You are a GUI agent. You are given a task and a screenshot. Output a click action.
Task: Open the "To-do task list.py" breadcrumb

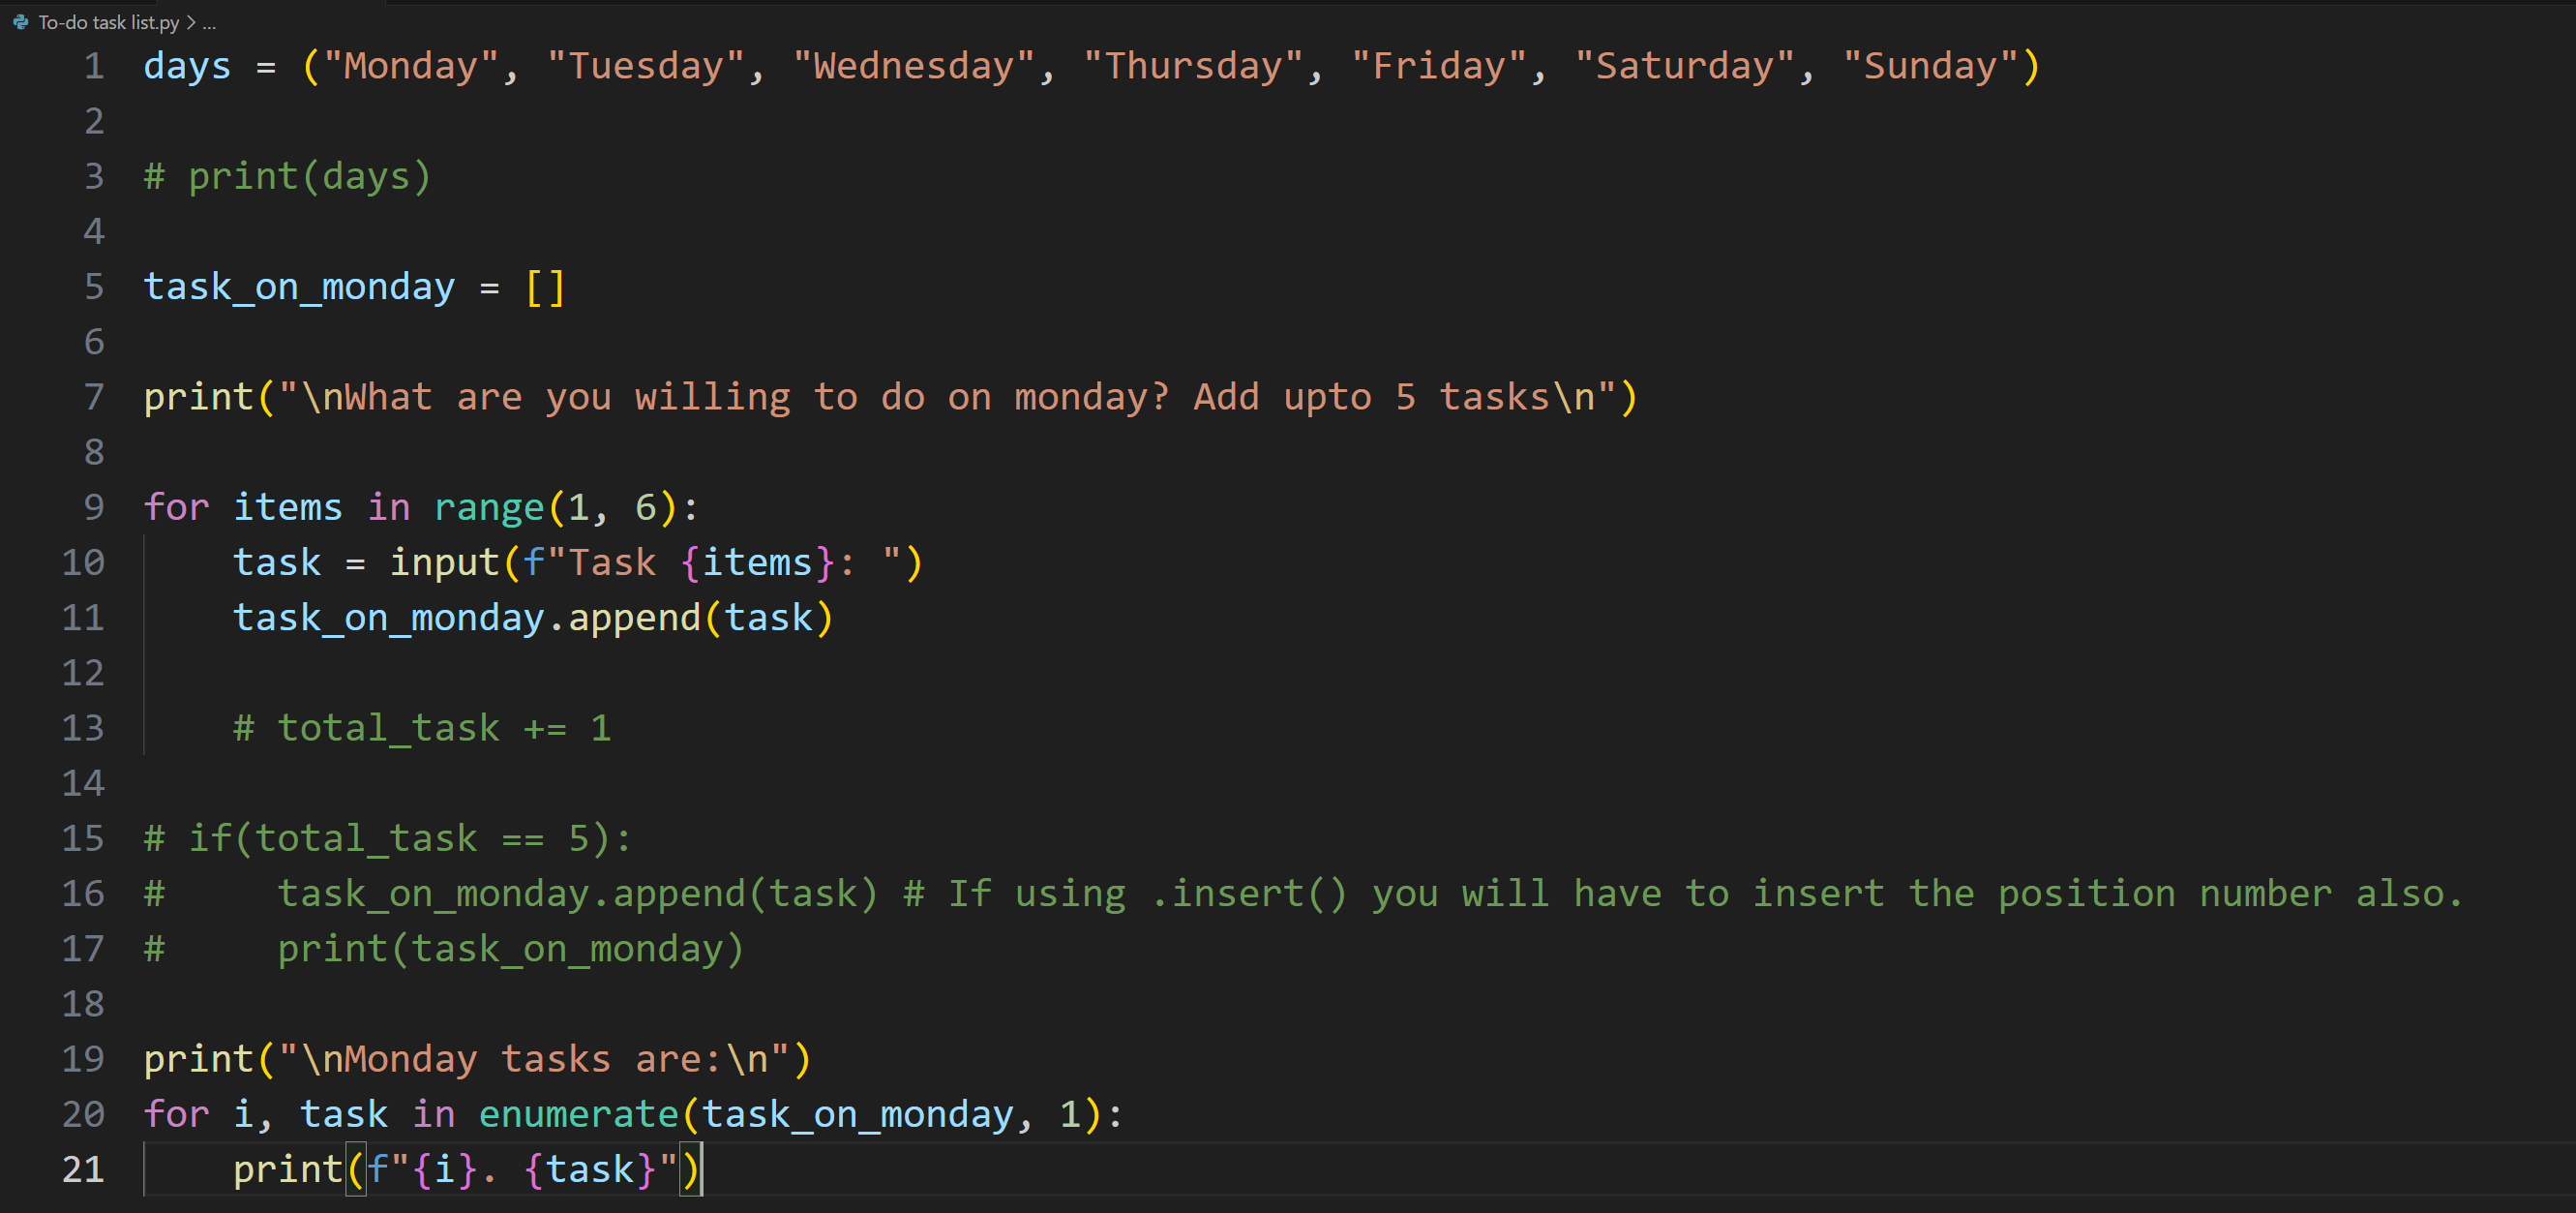pyautogui.click(x=108, y=22)
